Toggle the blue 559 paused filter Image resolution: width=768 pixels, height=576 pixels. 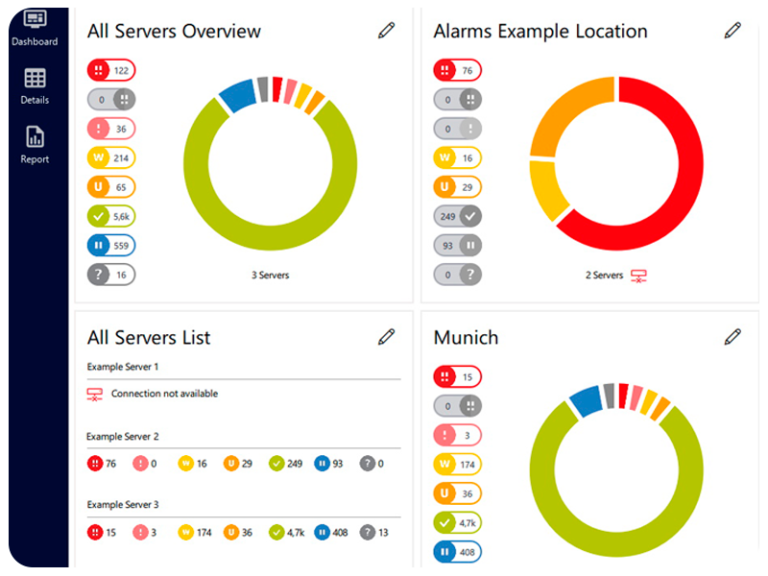click(111, 246)
